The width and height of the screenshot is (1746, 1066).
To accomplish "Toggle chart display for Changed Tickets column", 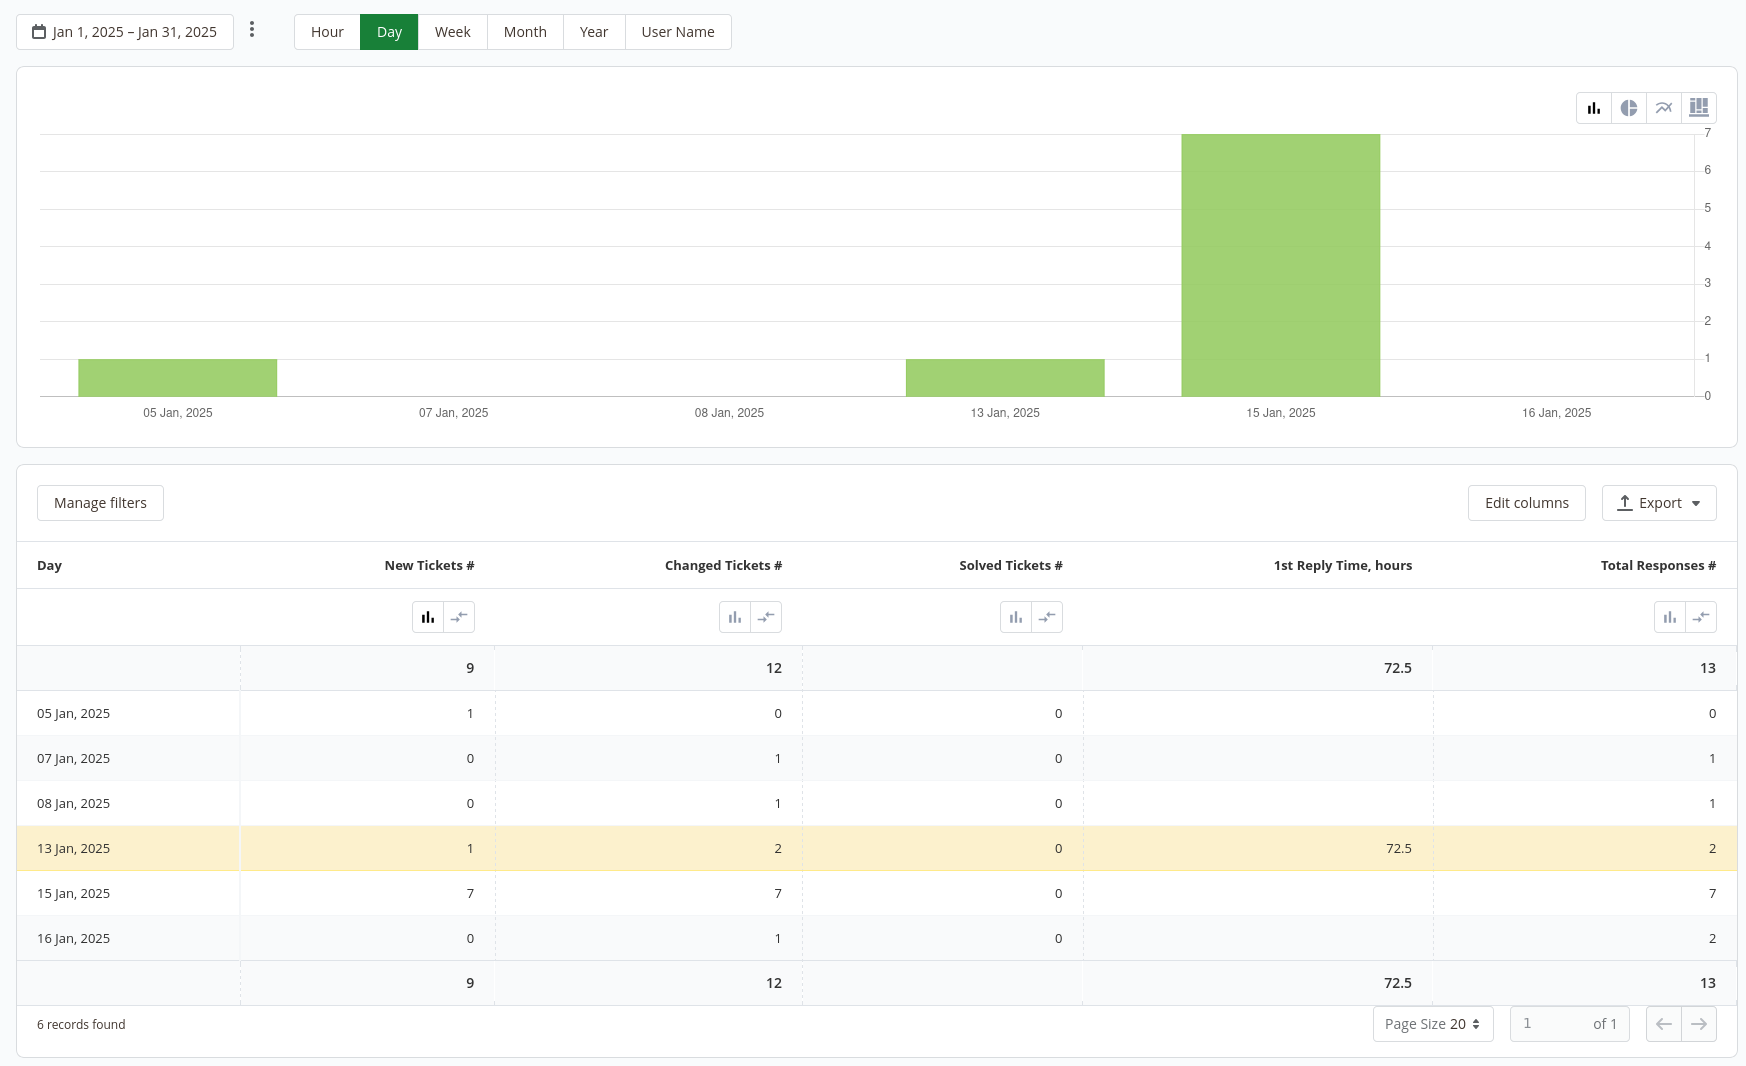I will click(735, 617).
